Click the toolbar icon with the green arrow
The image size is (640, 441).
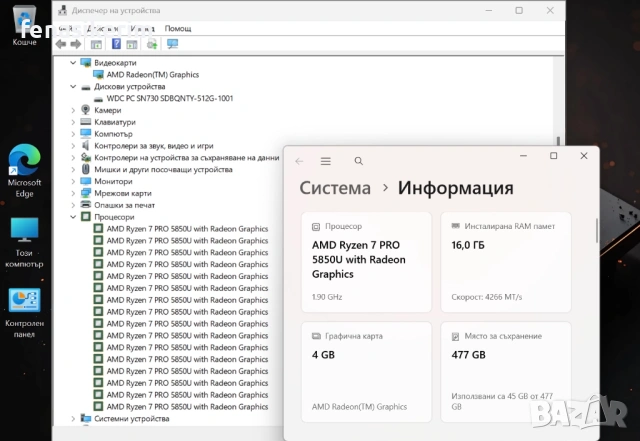pos(152,44)
